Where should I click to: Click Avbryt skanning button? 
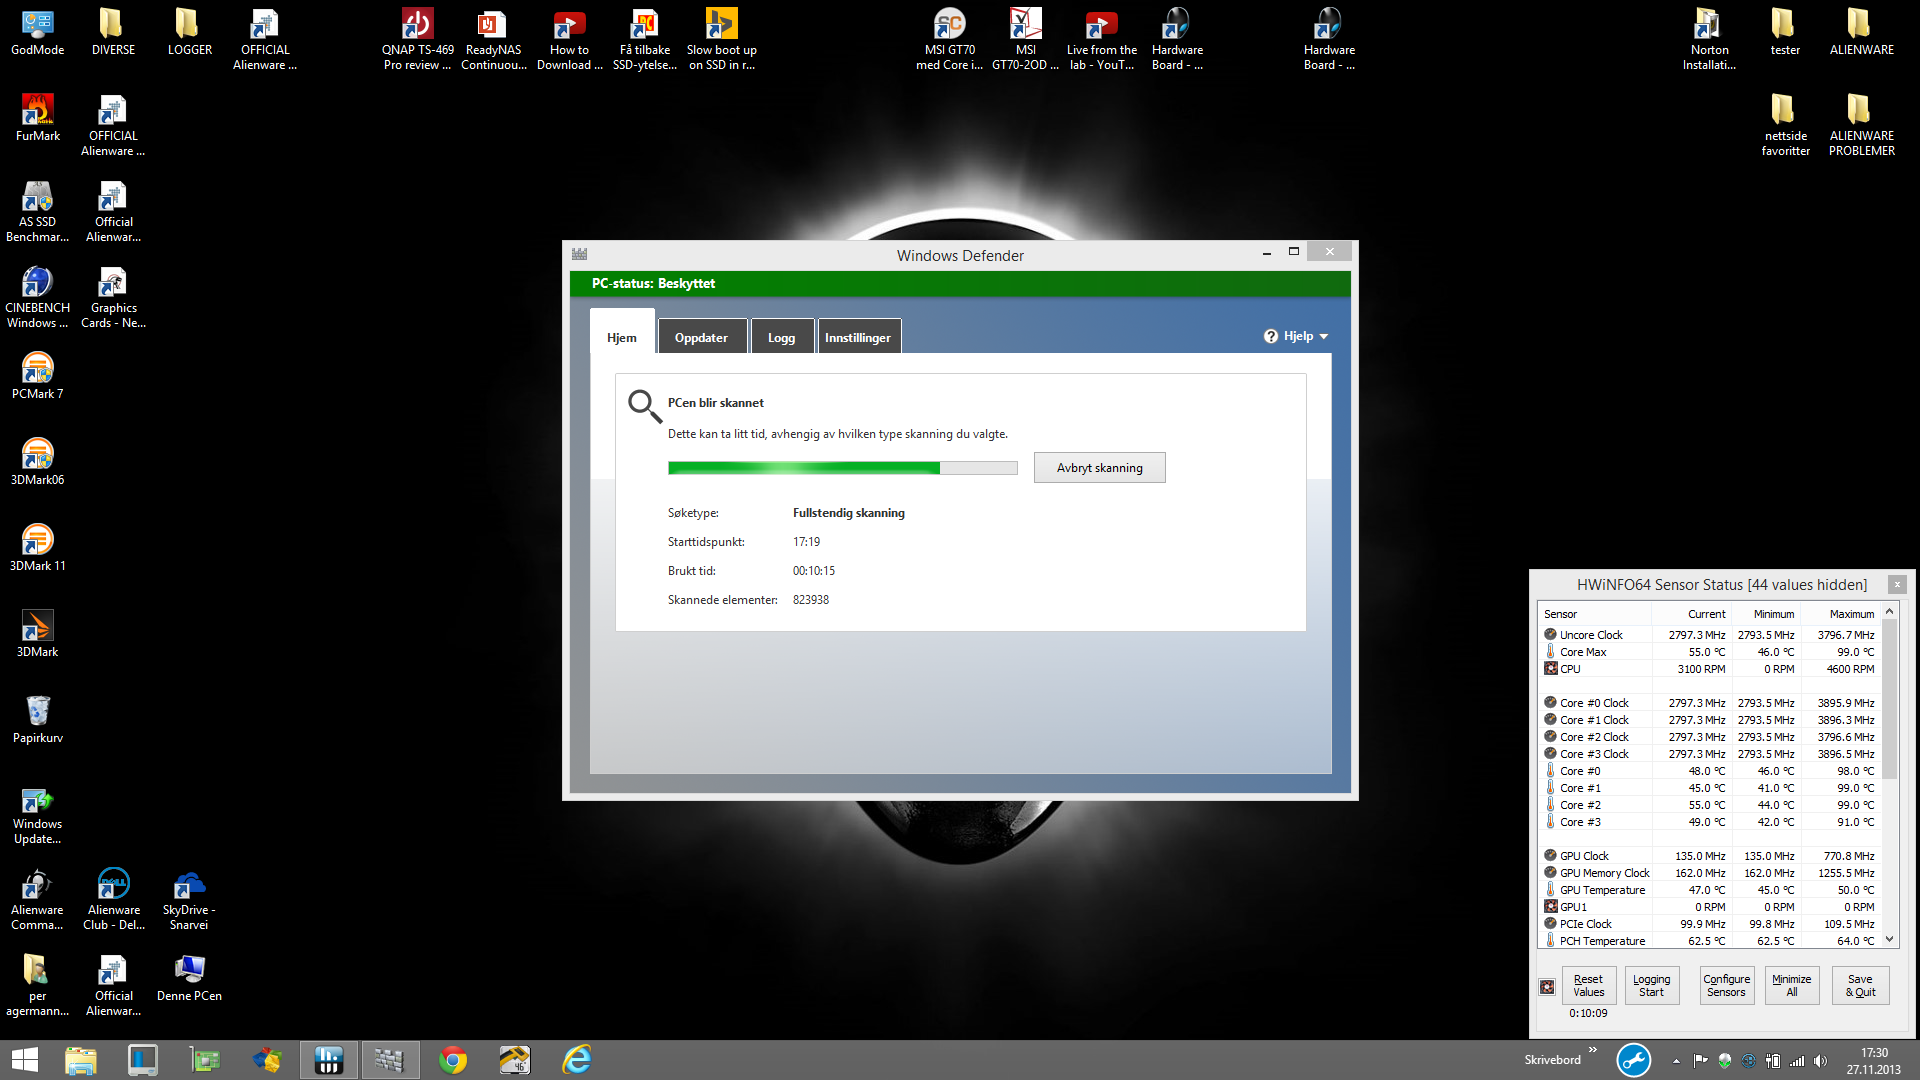point(1099,467)
